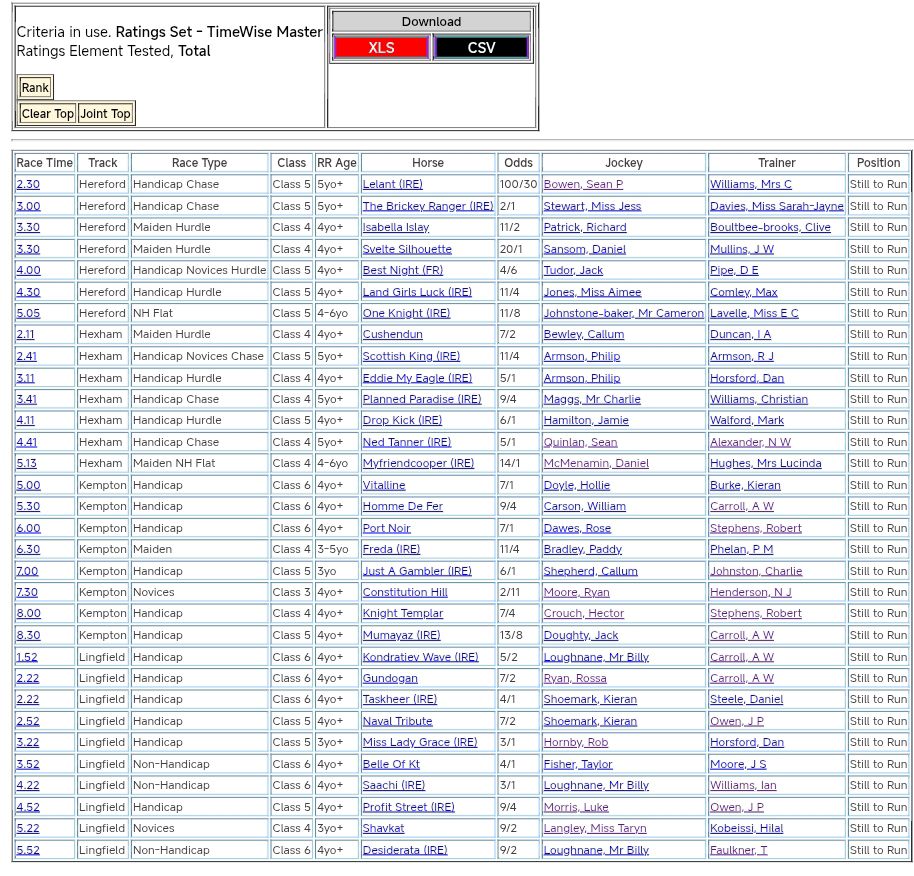Viewport: 914px width, 876px height.
Task: Click the red XLS download button
Action: 381,48
